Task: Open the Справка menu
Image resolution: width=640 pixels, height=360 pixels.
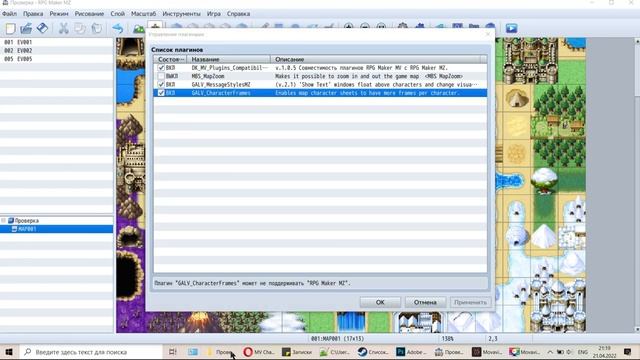Action: (238, 13)
